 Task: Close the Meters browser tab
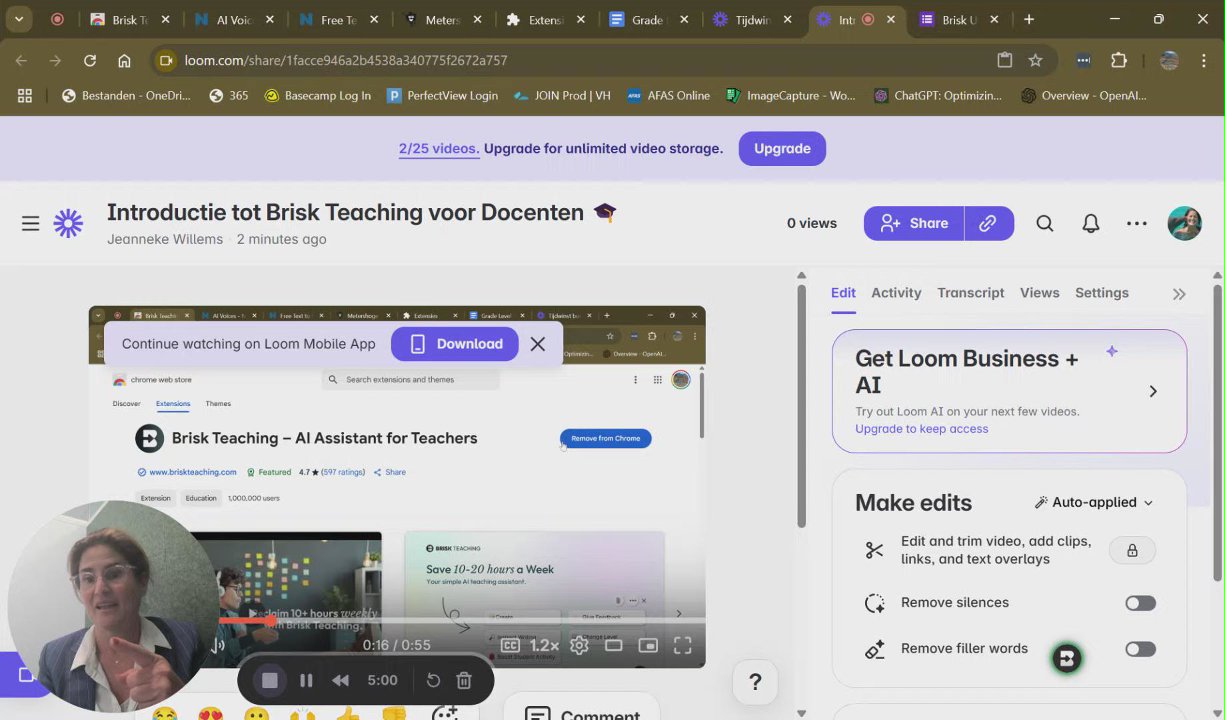tap(478, 19)
